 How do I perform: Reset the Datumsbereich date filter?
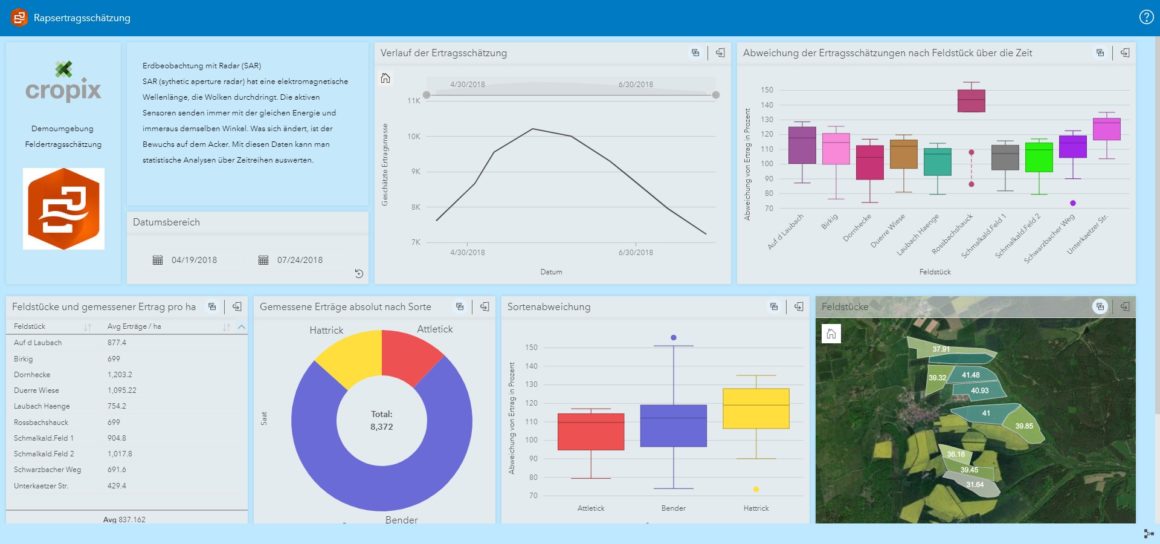coord(359,274)
